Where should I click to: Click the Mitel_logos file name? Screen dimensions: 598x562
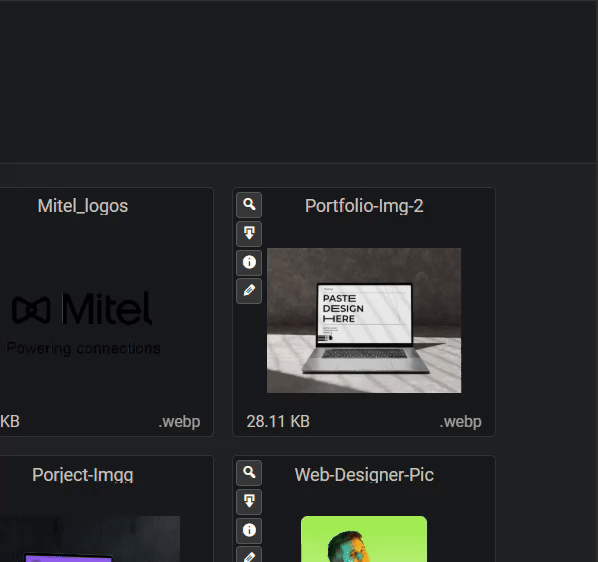[83, 206]
